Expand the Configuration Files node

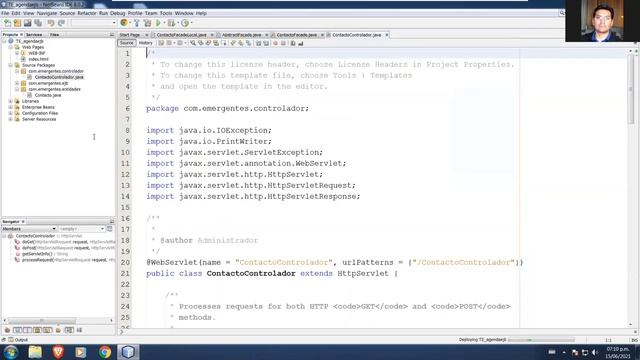click(x=11, y=113)
